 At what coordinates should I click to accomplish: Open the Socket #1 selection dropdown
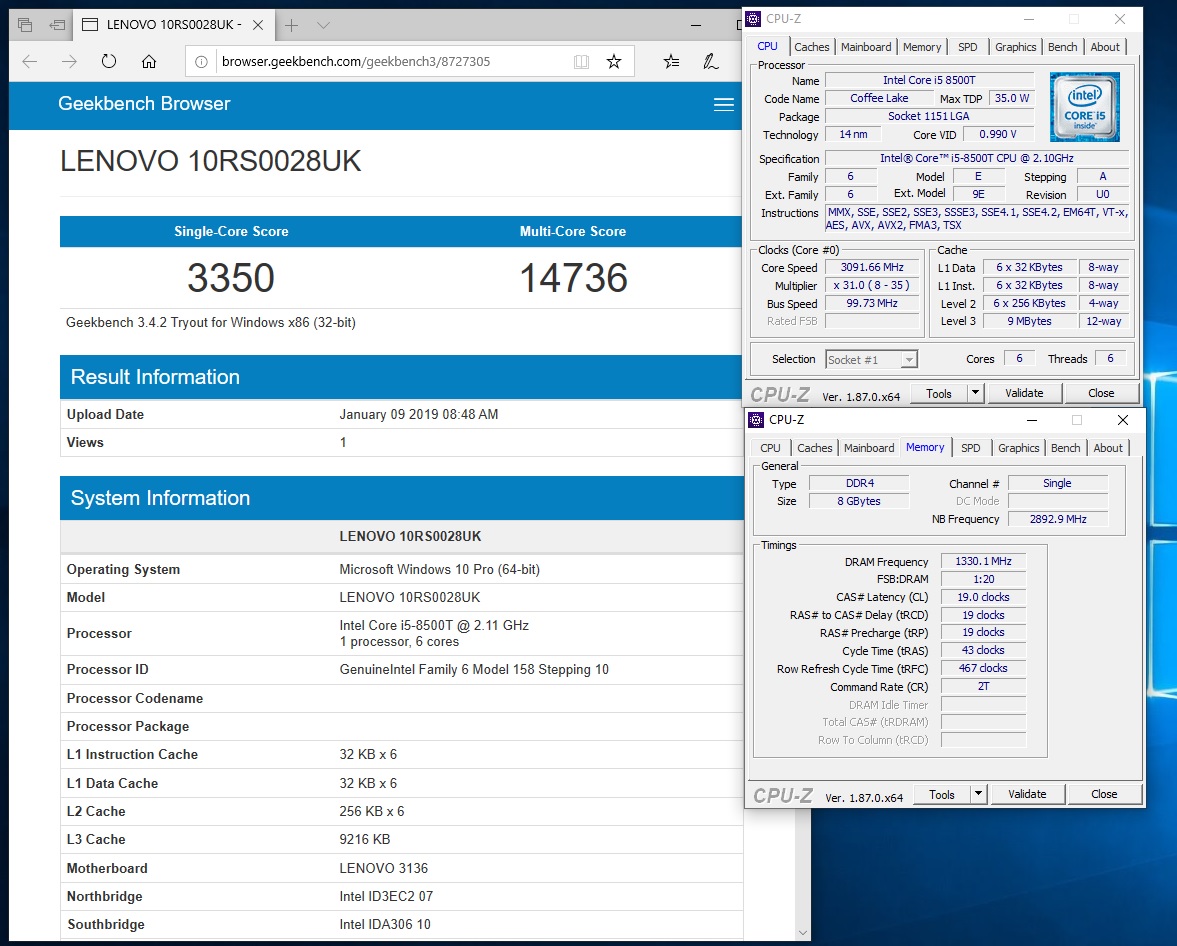871,360
